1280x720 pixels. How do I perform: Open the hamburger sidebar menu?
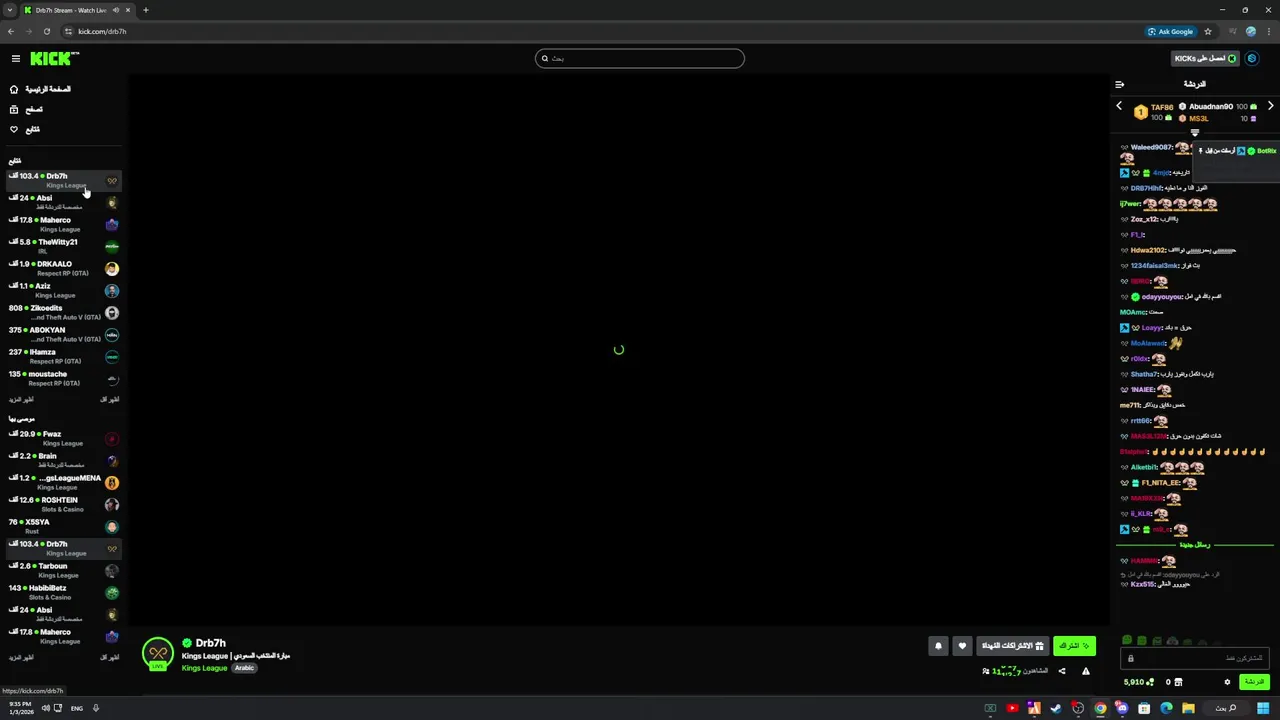point(15,59)
